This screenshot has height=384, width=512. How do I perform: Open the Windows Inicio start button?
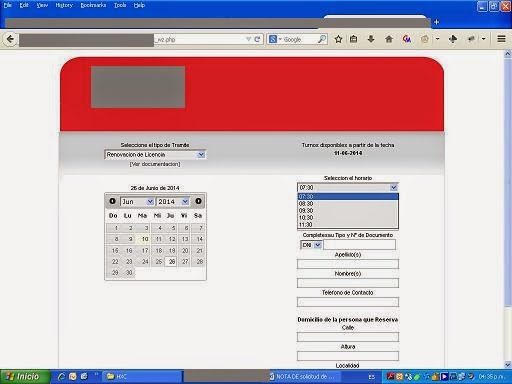[x=24, y=377]
